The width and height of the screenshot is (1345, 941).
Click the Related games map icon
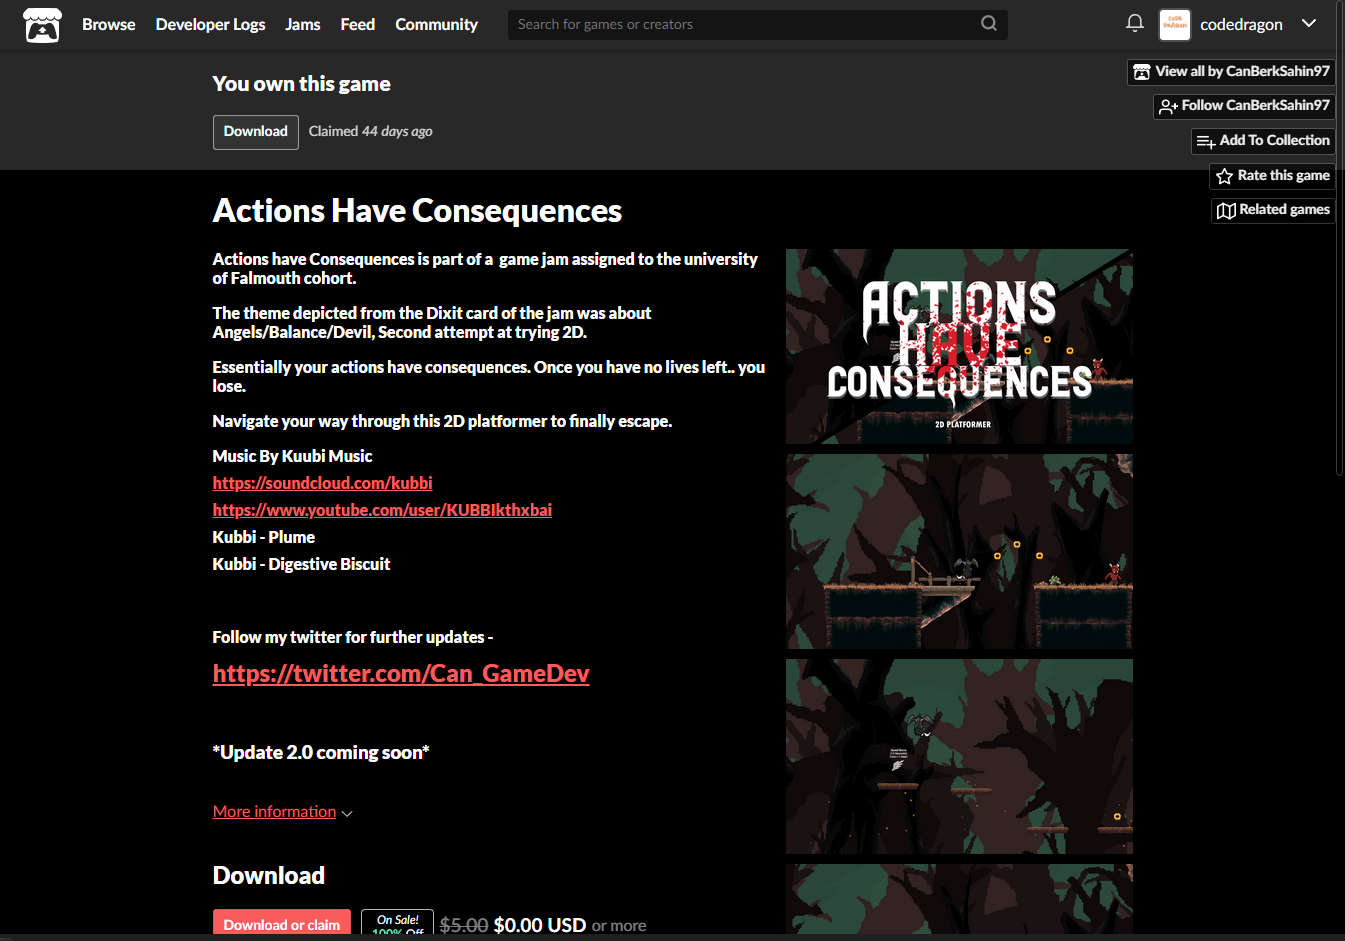click(1226, 210)
